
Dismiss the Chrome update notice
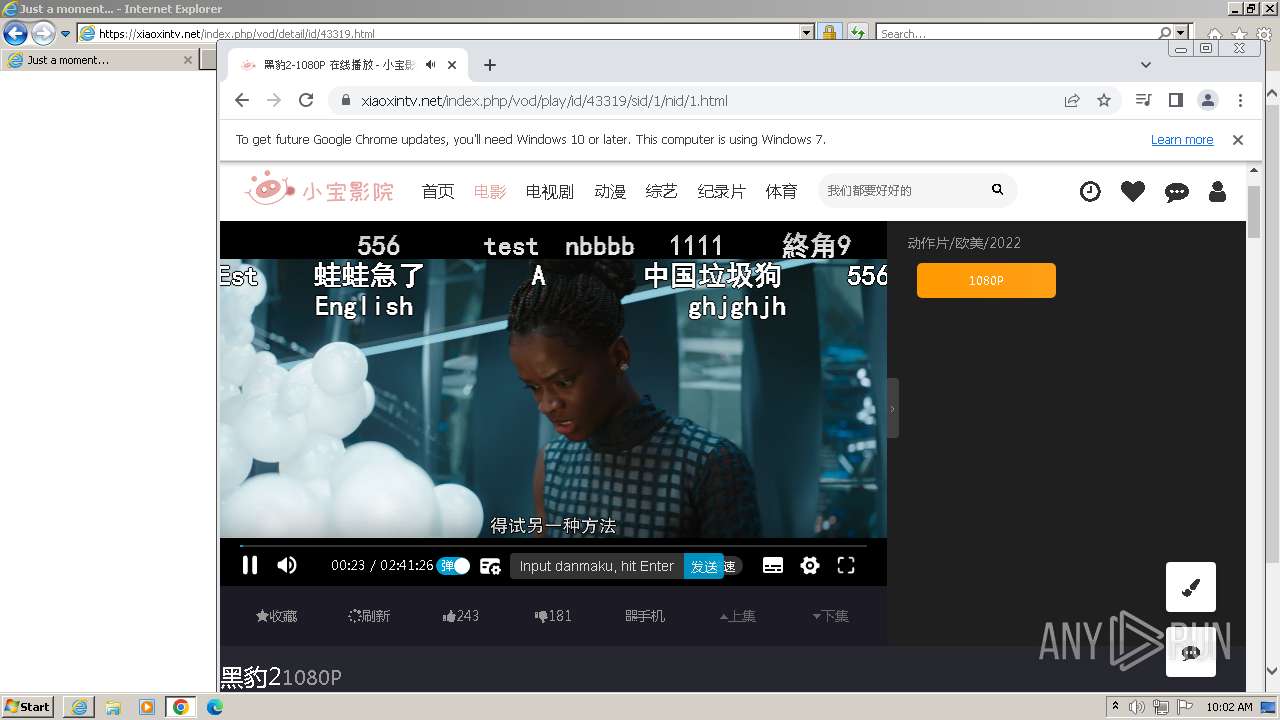pyautogui.click(x=1238, y=140)
